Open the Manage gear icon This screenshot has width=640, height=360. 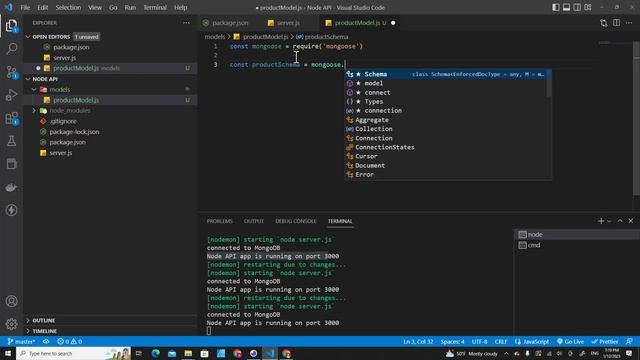[x=11, y=324]
